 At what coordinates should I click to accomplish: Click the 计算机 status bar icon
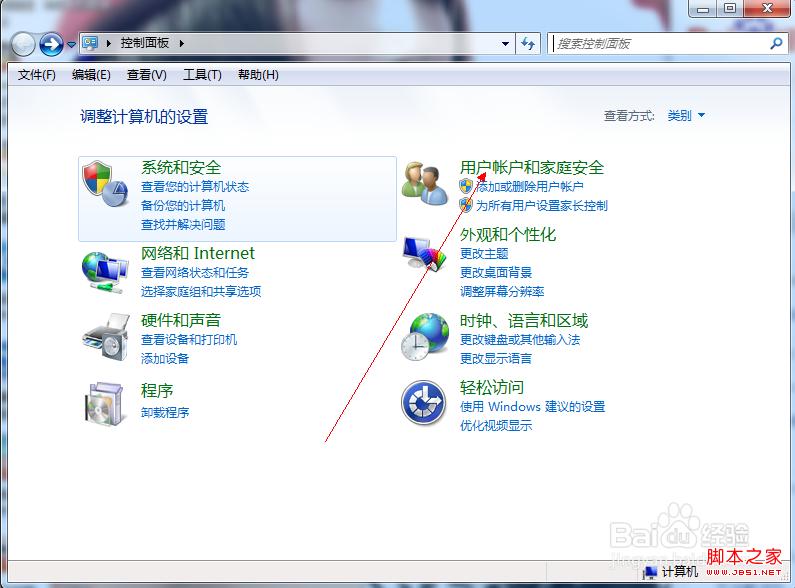tap(649, 572)
